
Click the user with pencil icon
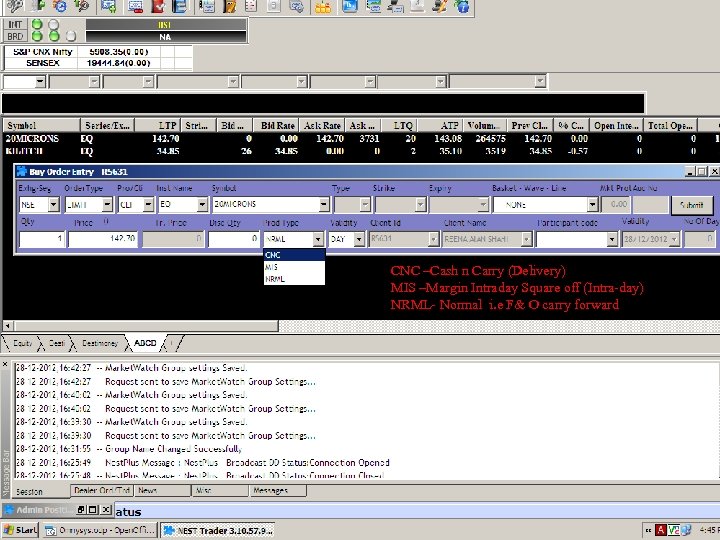(x=439, y=6)
